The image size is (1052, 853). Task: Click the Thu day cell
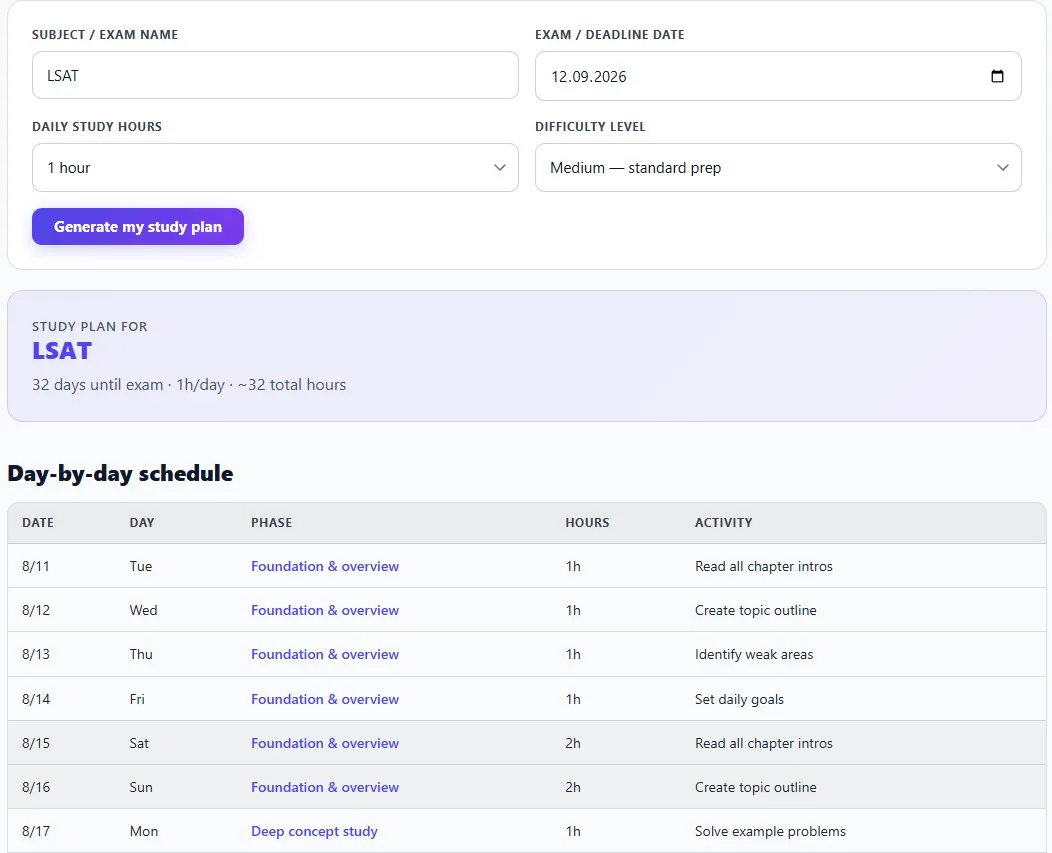(141, 654)
